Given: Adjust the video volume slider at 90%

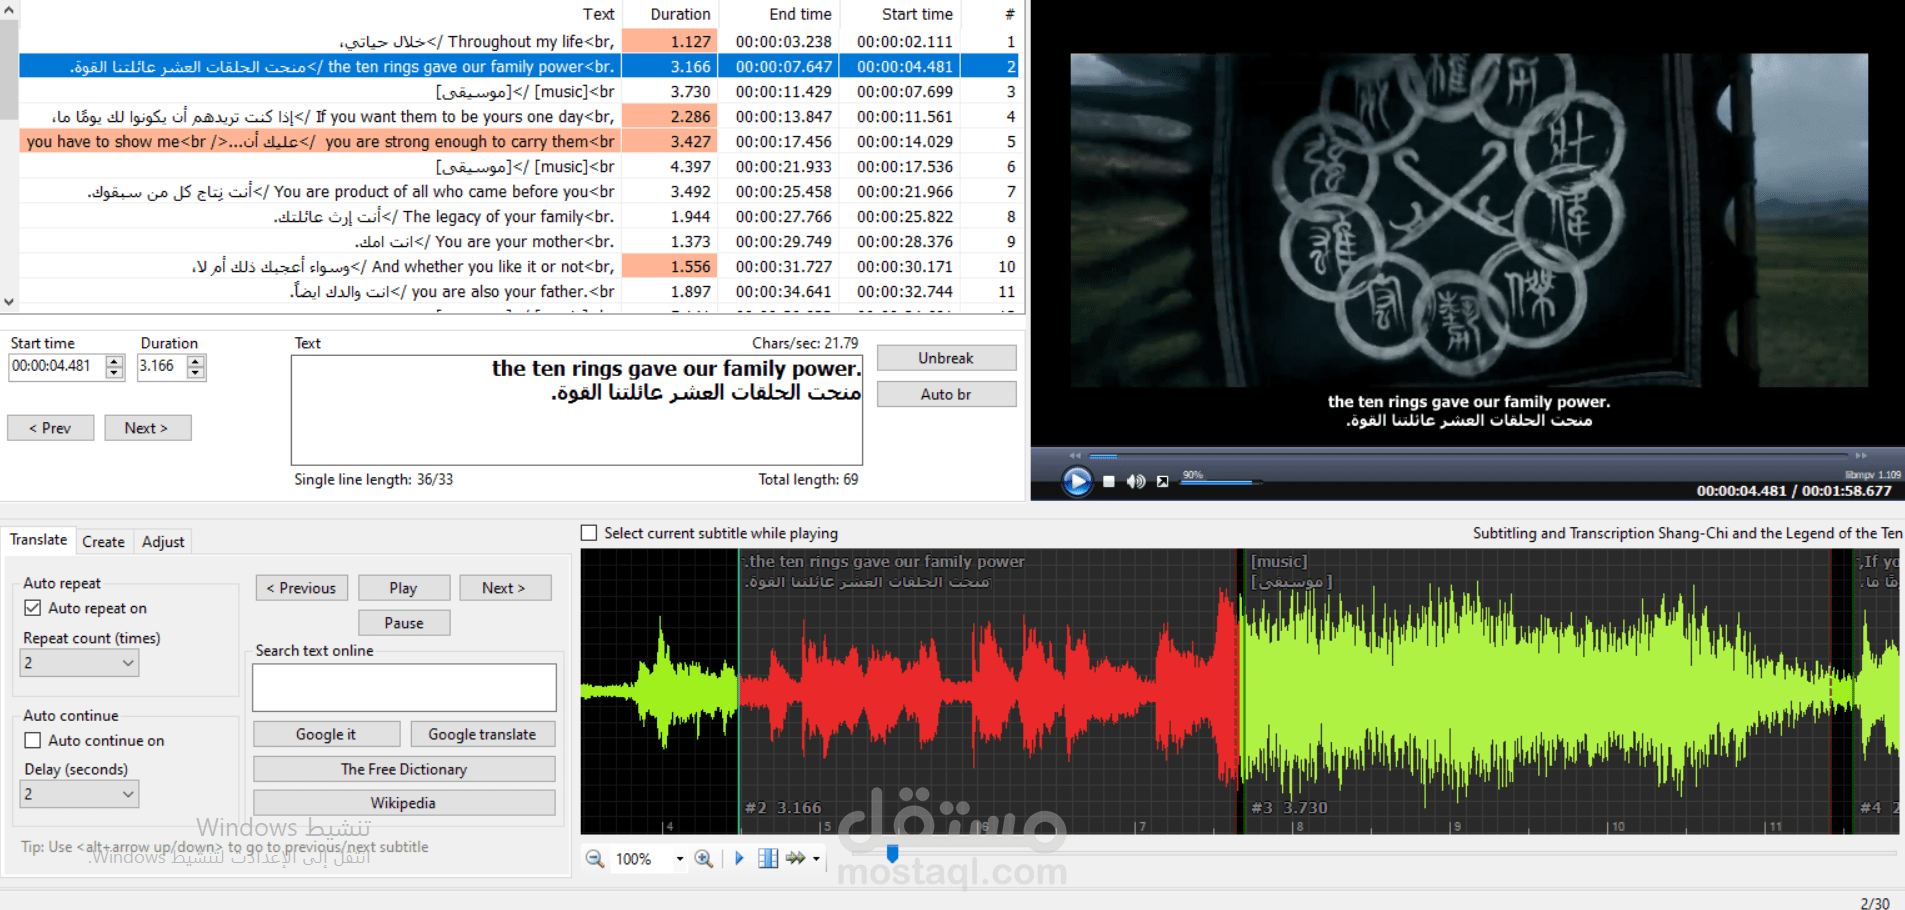Looking at the screenshot, I should (x=1221, y=483).
